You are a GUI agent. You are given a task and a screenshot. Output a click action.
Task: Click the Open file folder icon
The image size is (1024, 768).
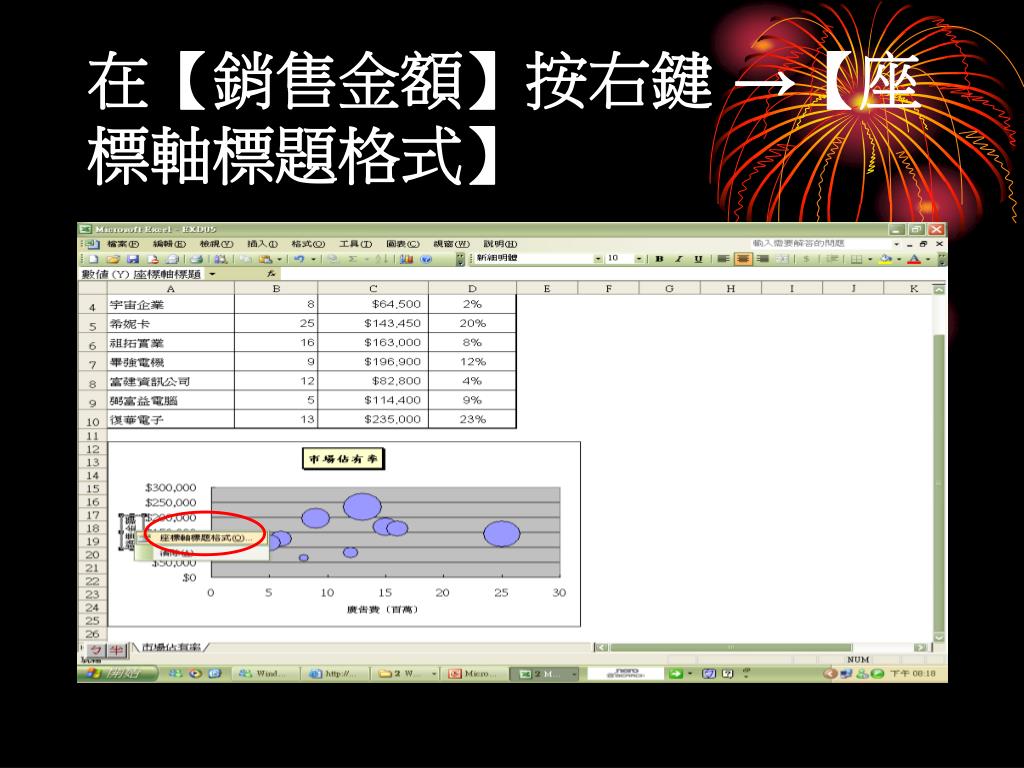pyautogui.click(x=113, y=259)
